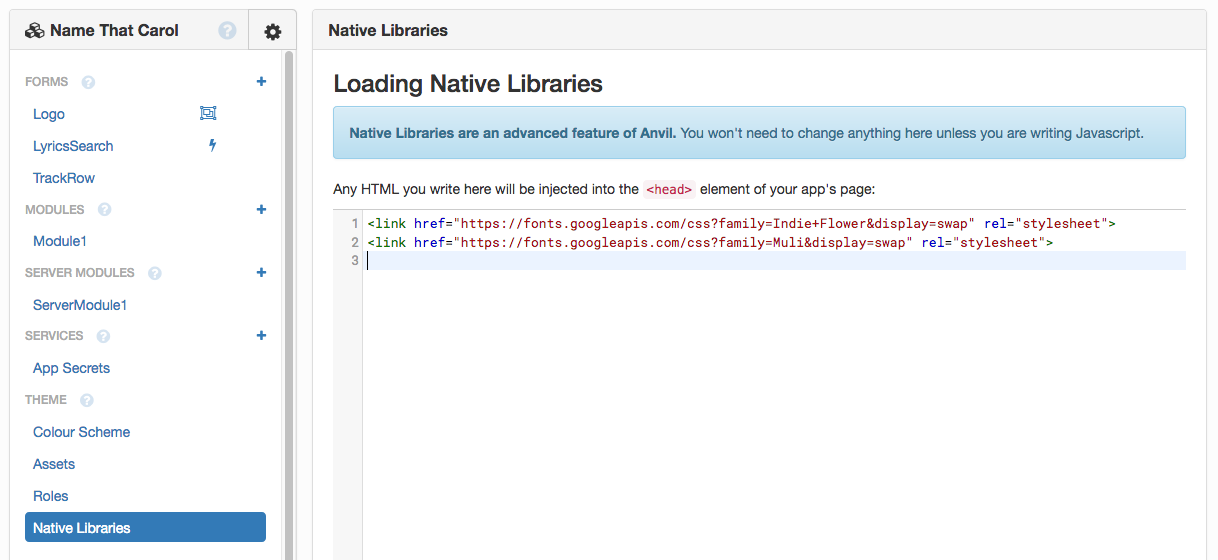This screenshot has height=560, width=1218.
Task: Click the help icon beside Name That Carol
Action: (x=227, y=31)
